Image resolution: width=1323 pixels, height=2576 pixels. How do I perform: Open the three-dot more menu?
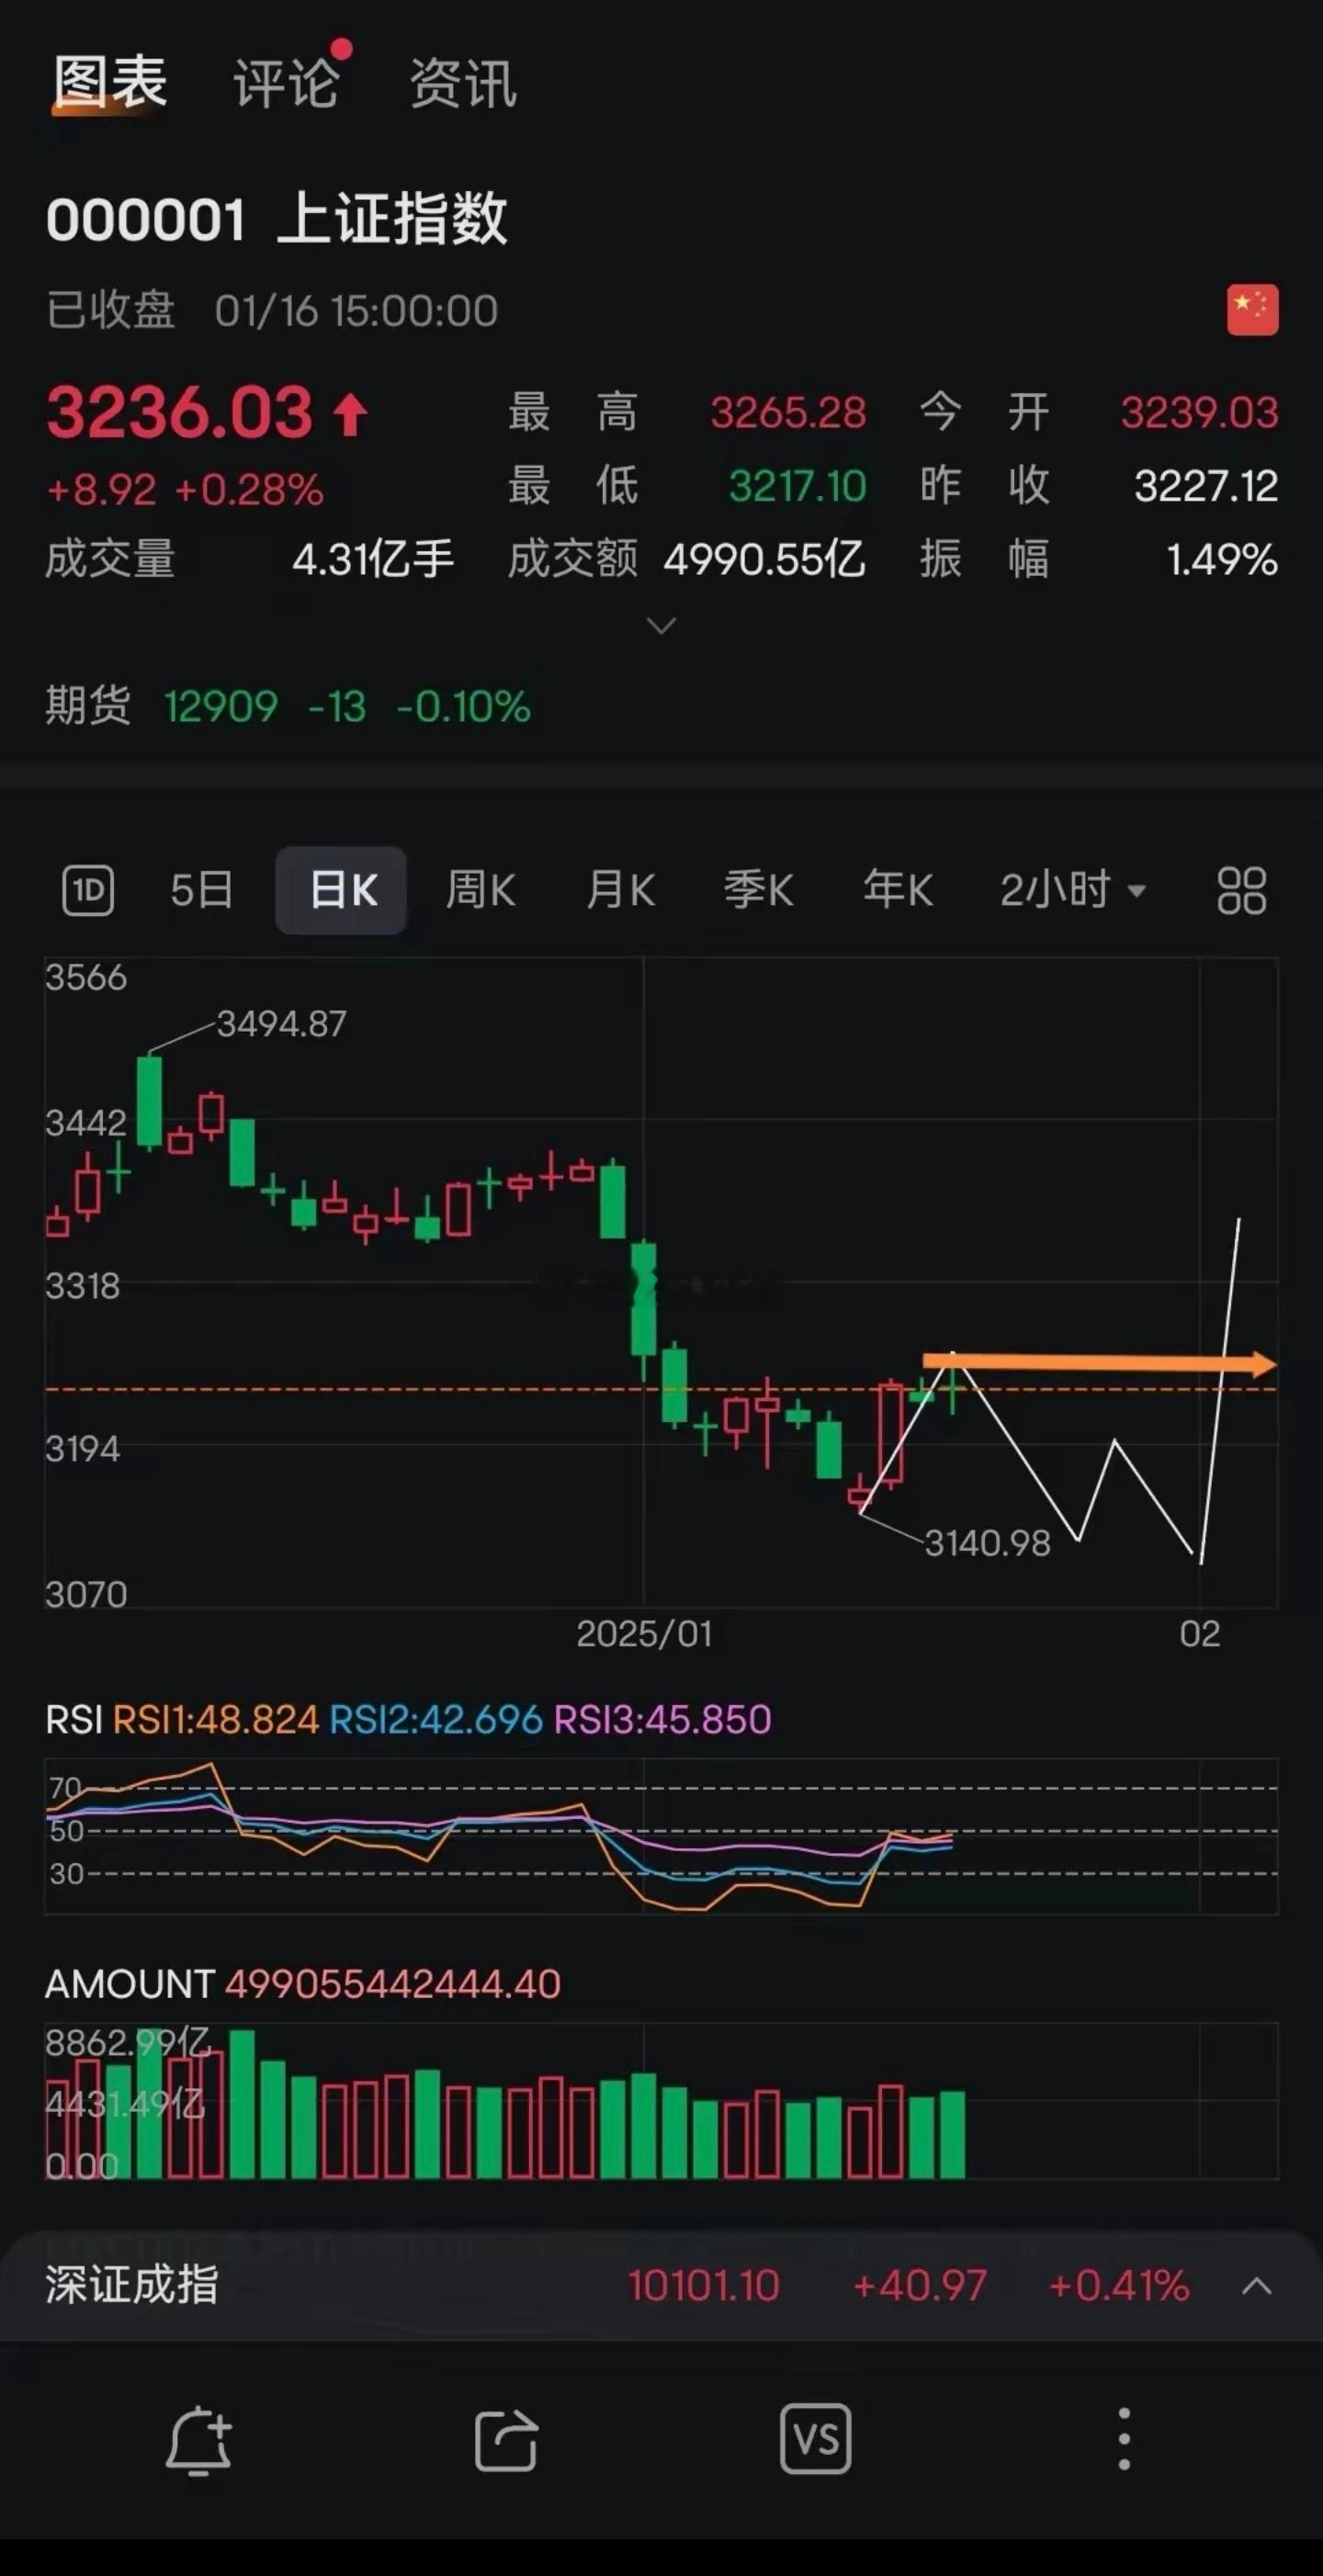point(1124,2439)
